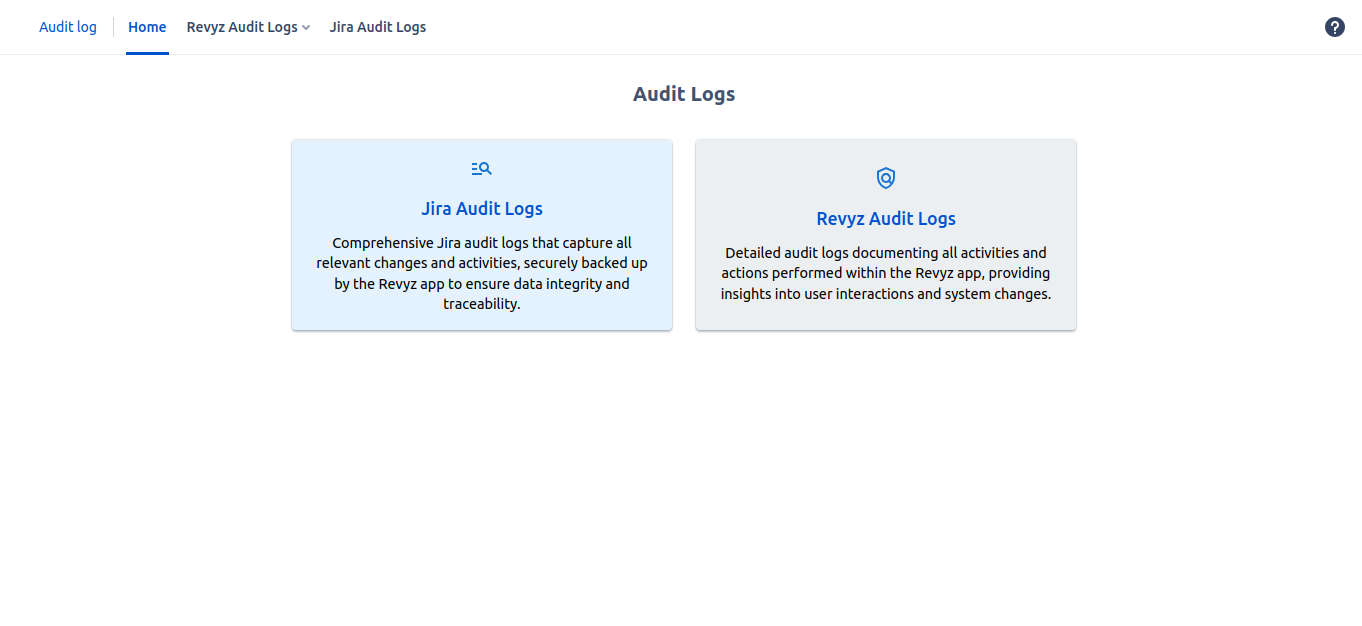Click the search-list icon on Jira card
Viewport: 1362px width, 626px height.
point(481,168)
